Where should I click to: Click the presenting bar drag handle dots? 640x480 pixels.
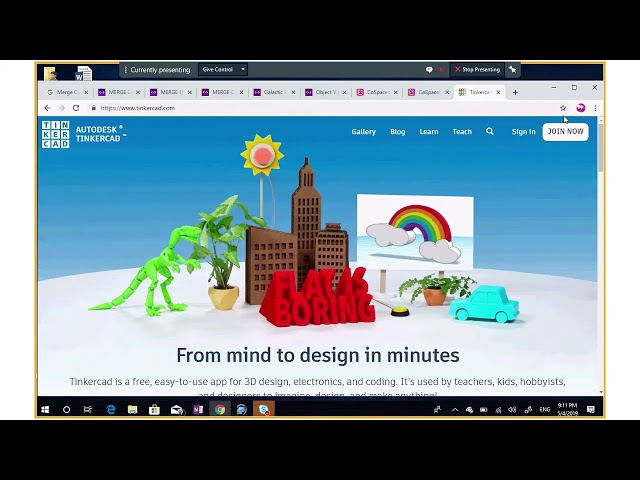(126, 70)
